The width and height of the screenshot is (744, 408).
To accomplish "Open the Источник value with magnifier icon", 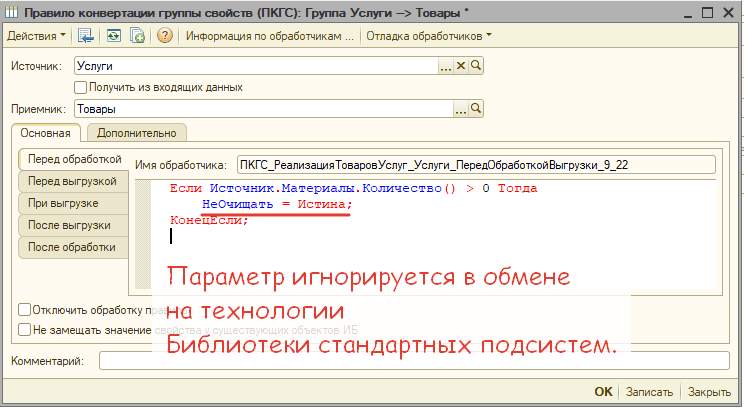I will click(x=475, y=66).
